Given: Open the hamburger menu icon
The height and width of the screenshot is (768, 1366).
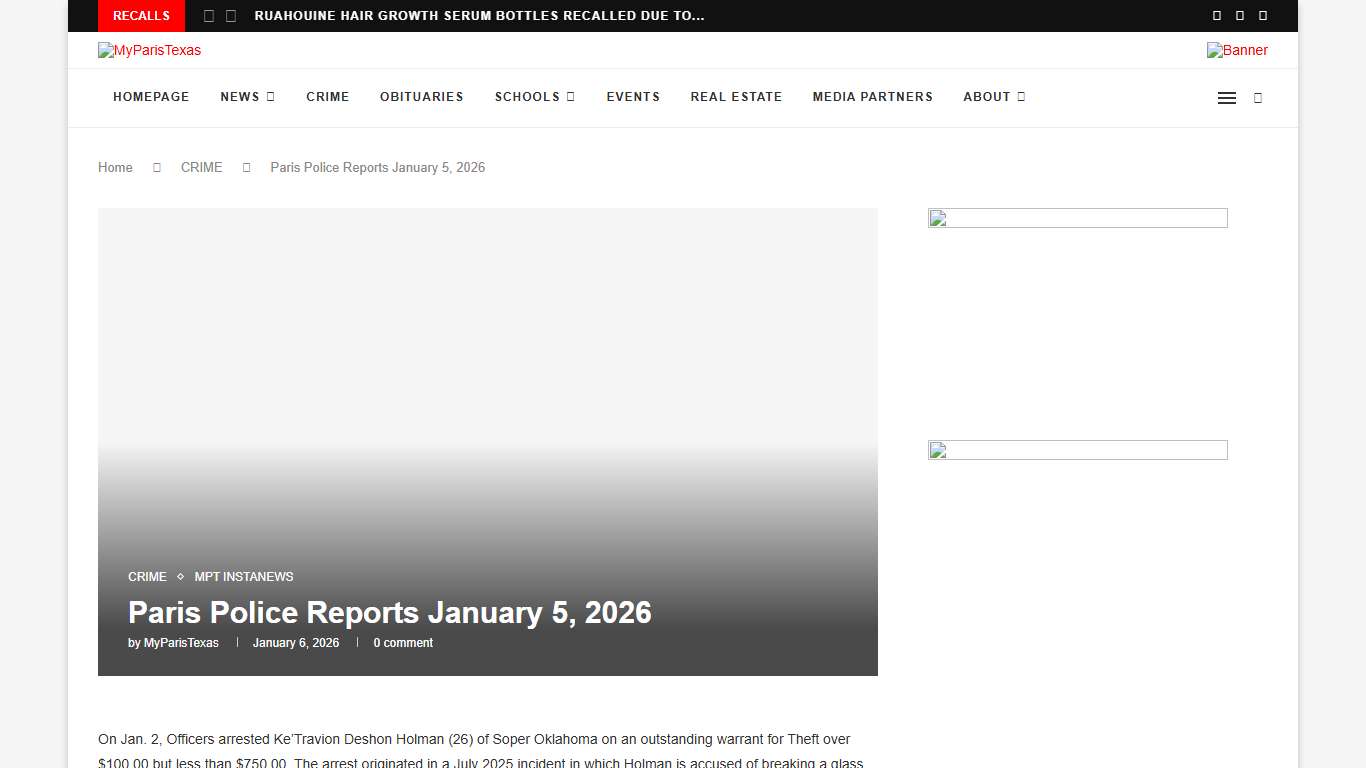Looking at the screenshot, I should pos(1227,97).
